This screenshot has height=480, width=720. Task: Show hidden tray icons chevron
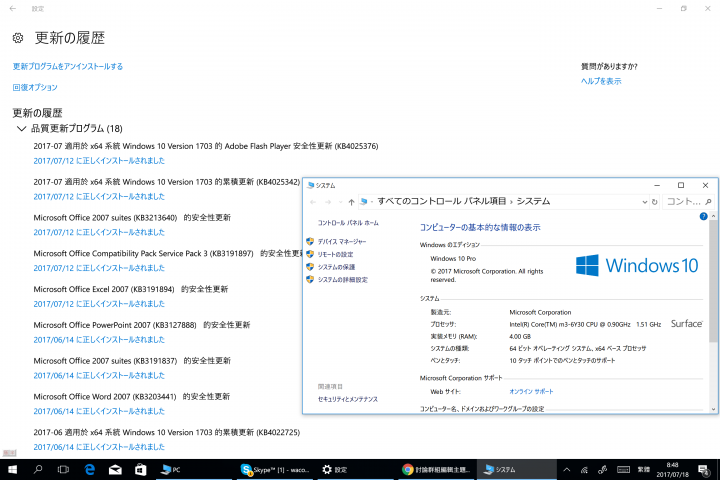(x=567, y=469)
